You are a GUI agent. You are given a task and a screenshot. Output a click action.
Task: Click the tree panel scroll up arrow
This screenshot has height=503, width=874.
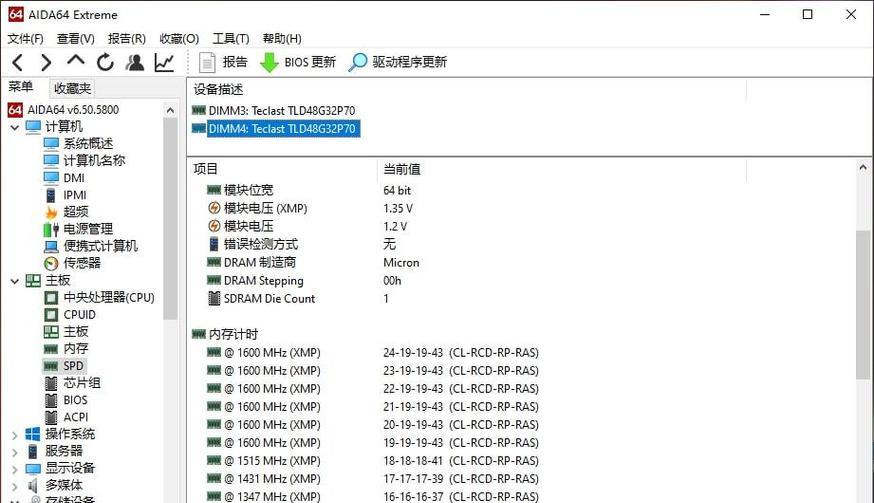point(171,110)
